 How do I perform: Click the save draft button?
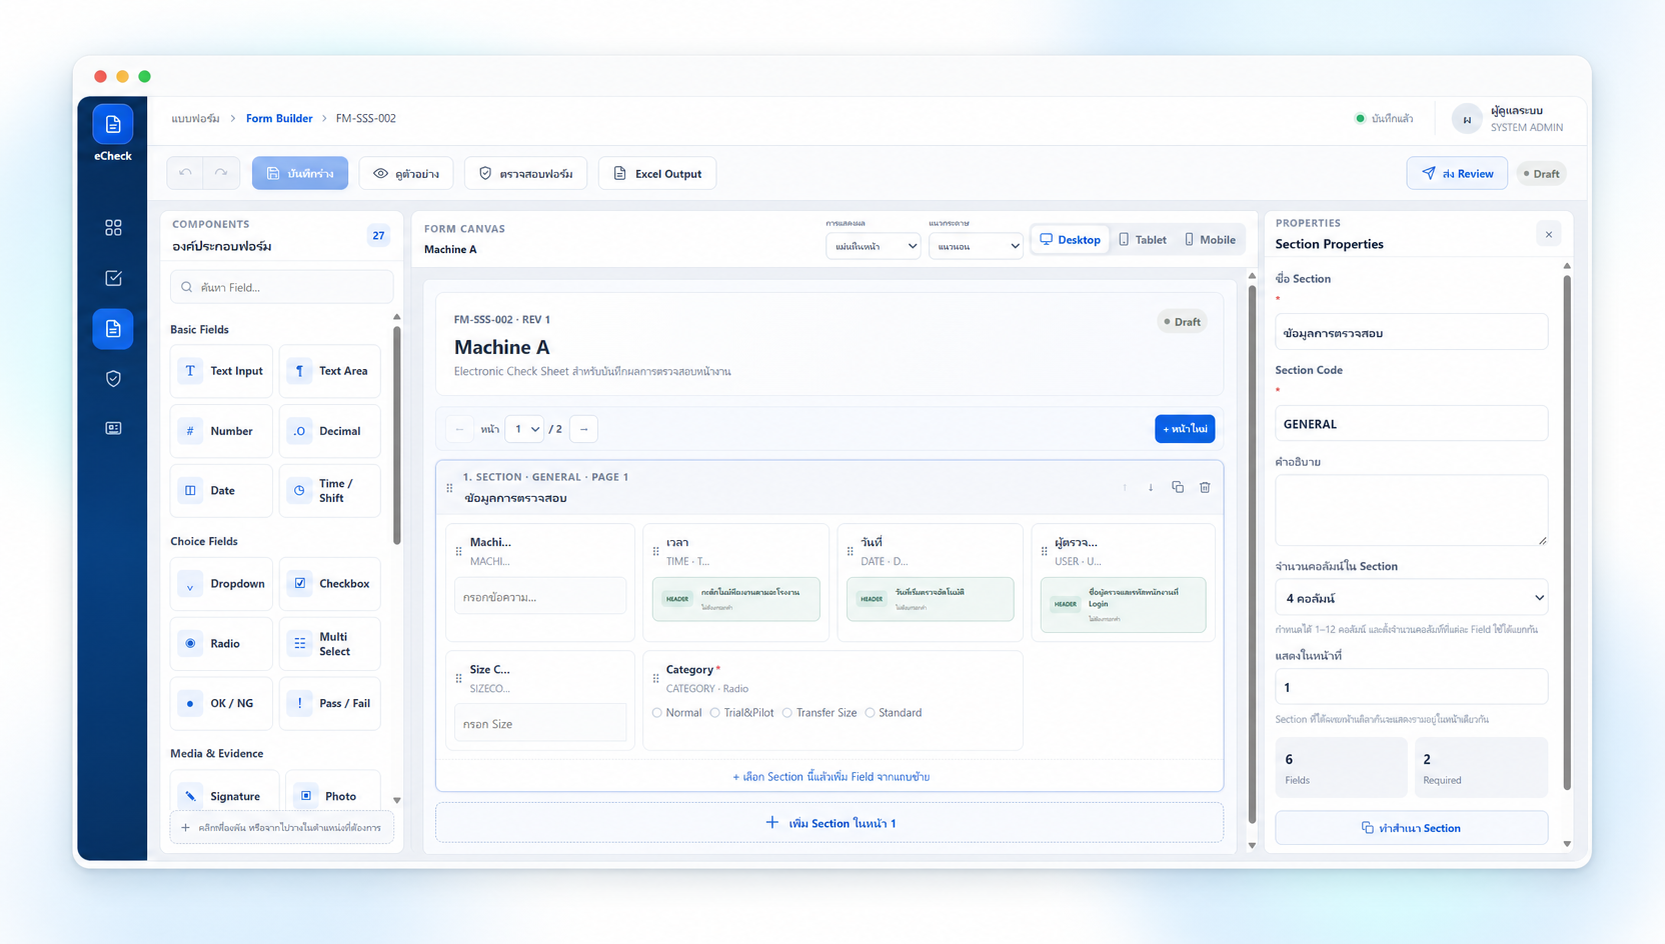[x=300, y=173]
